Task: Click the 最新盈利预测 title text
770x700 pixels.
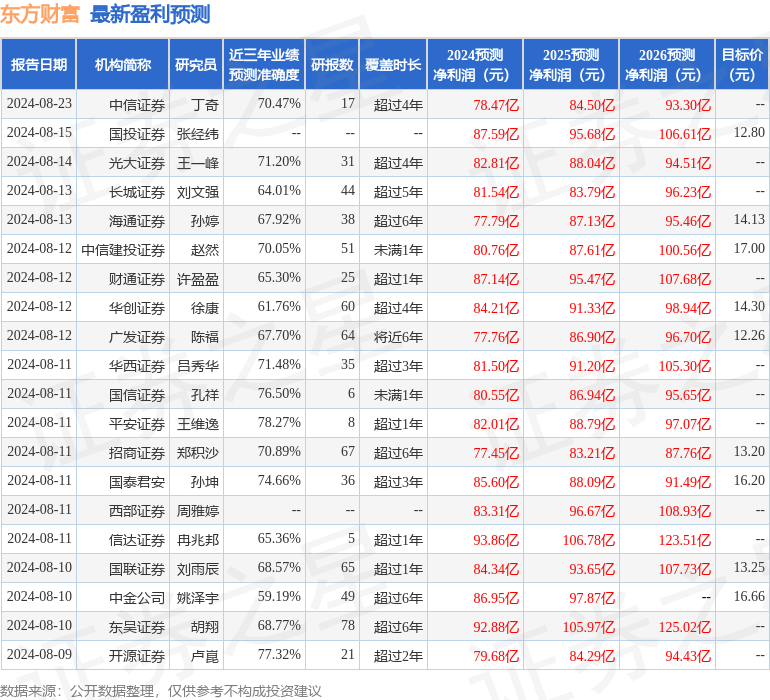Action: (x=150, y=14)
